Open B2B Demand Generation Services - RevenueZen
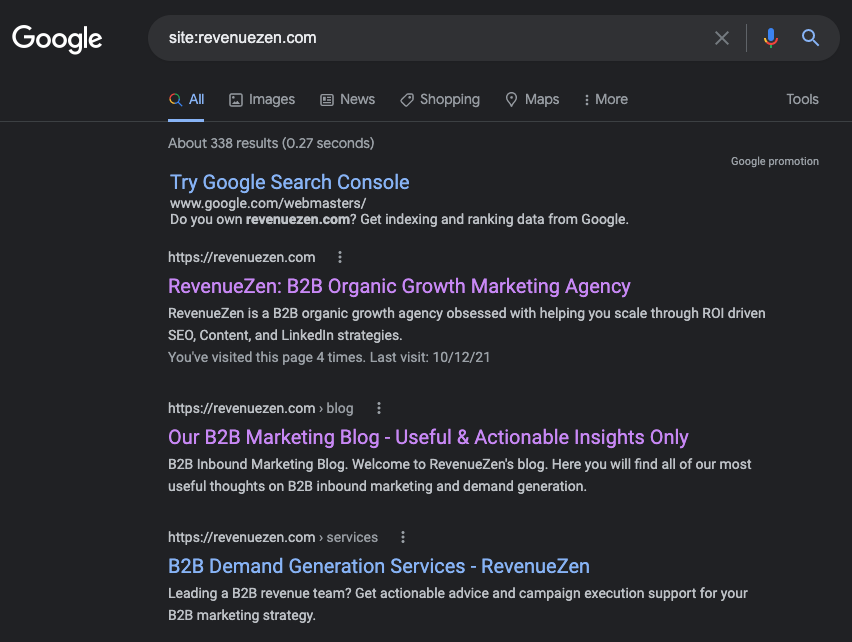The height and width of the screenshot is (642, 852). tap(379, 567)
